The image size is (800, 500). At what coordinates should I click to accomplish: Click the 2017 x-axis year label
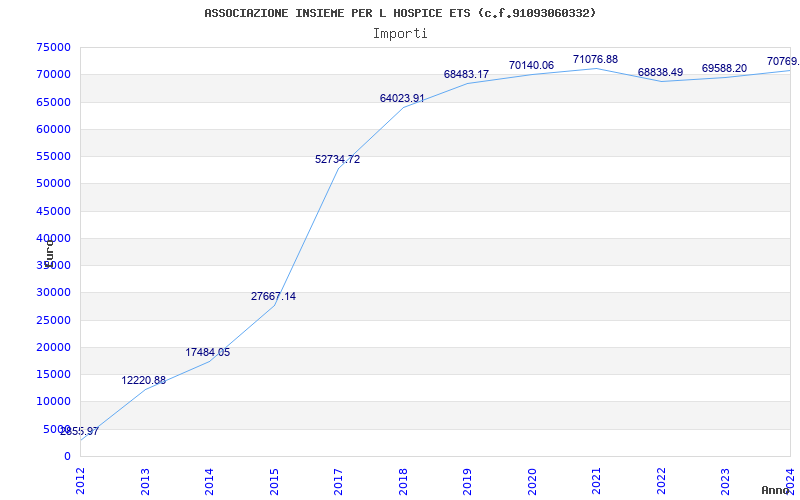[338, 480]
